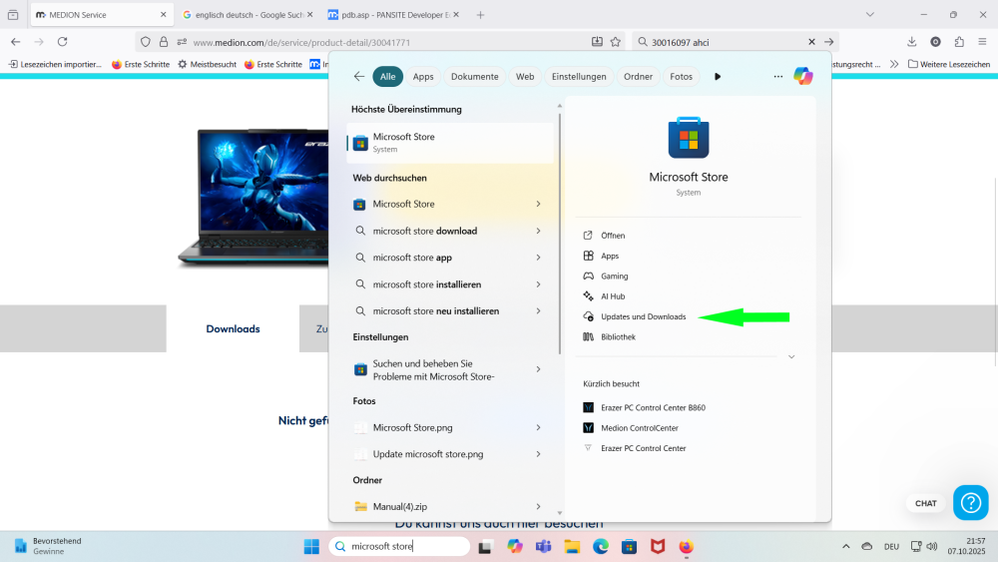Click the Downloads tab on Medion page
Image resolution: width=998 pixels, height=562 pixels.
point(233,329)
